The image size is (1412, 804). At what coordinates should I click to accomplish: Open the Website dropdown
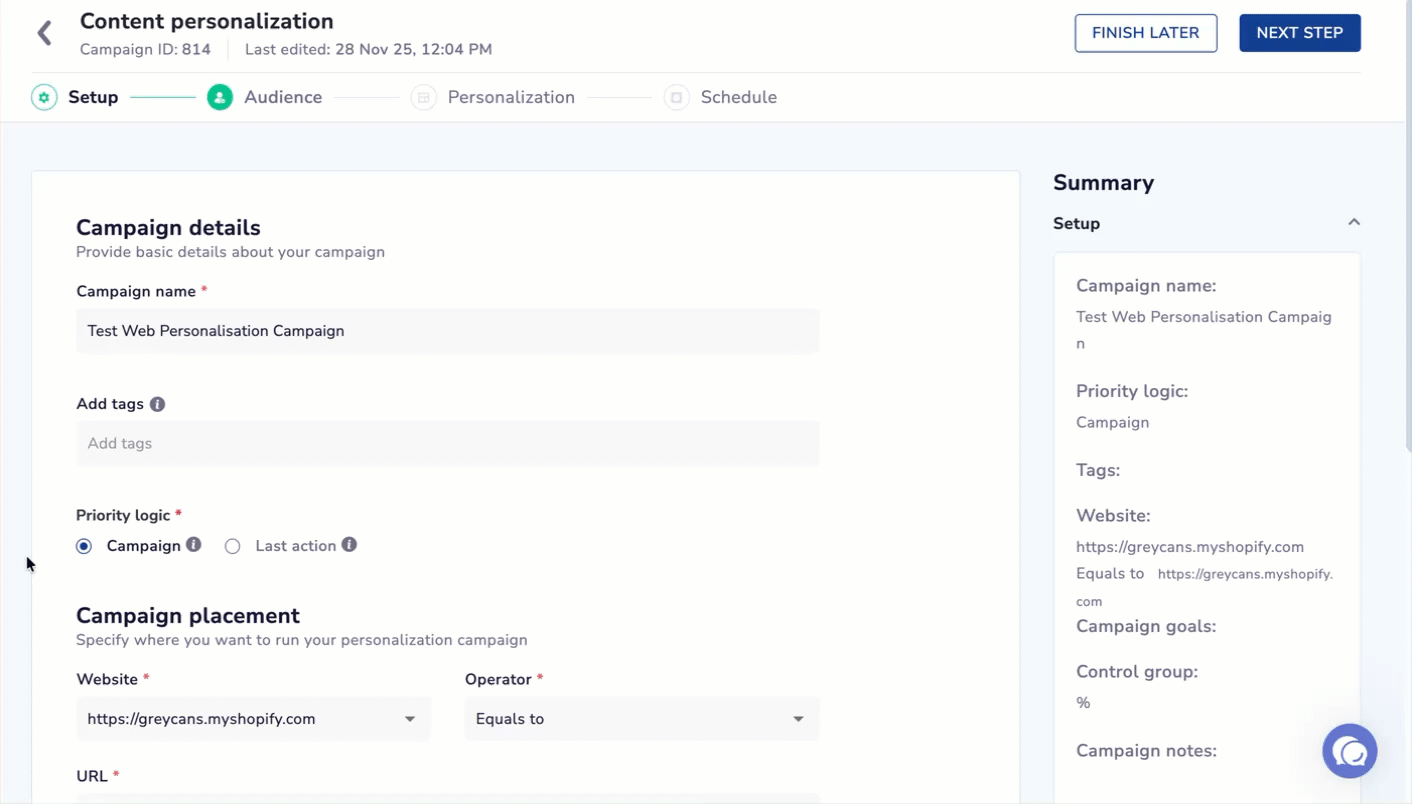(x=253, y=719)
